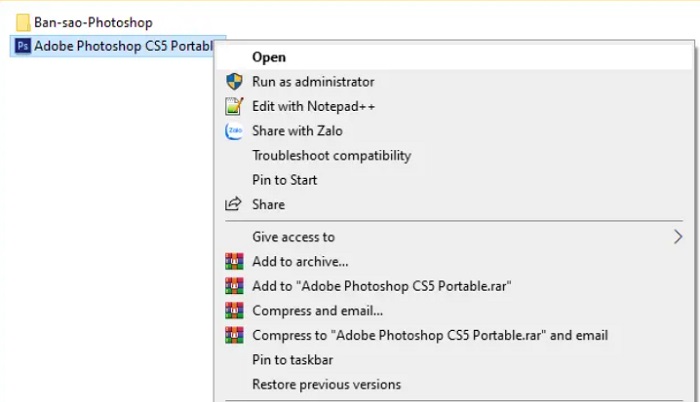Select the Ban-sao-Photoshop folder name
Screen dimensions: 700x402
[93, 22]
